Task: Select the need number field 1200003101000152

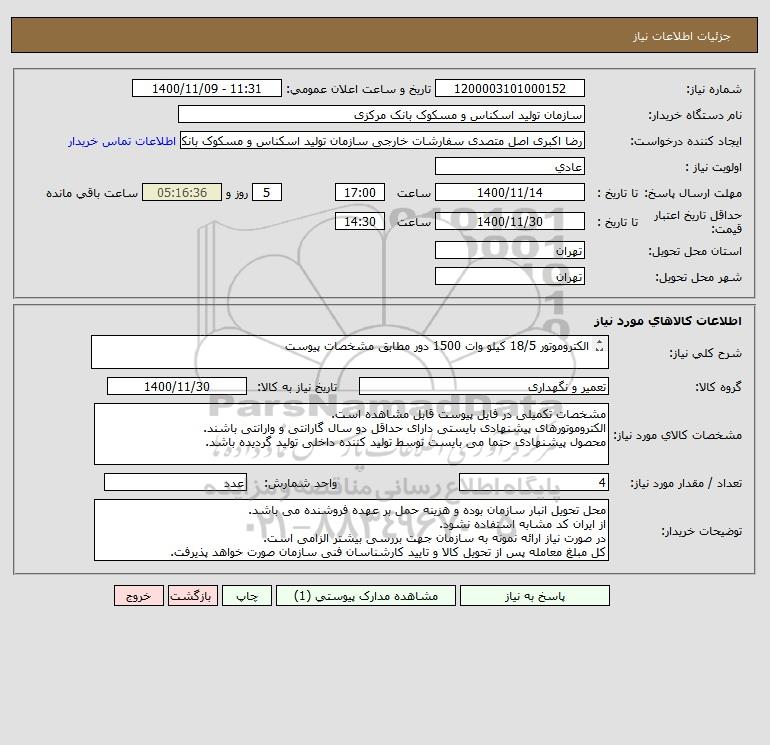Action: pos(510,88)
